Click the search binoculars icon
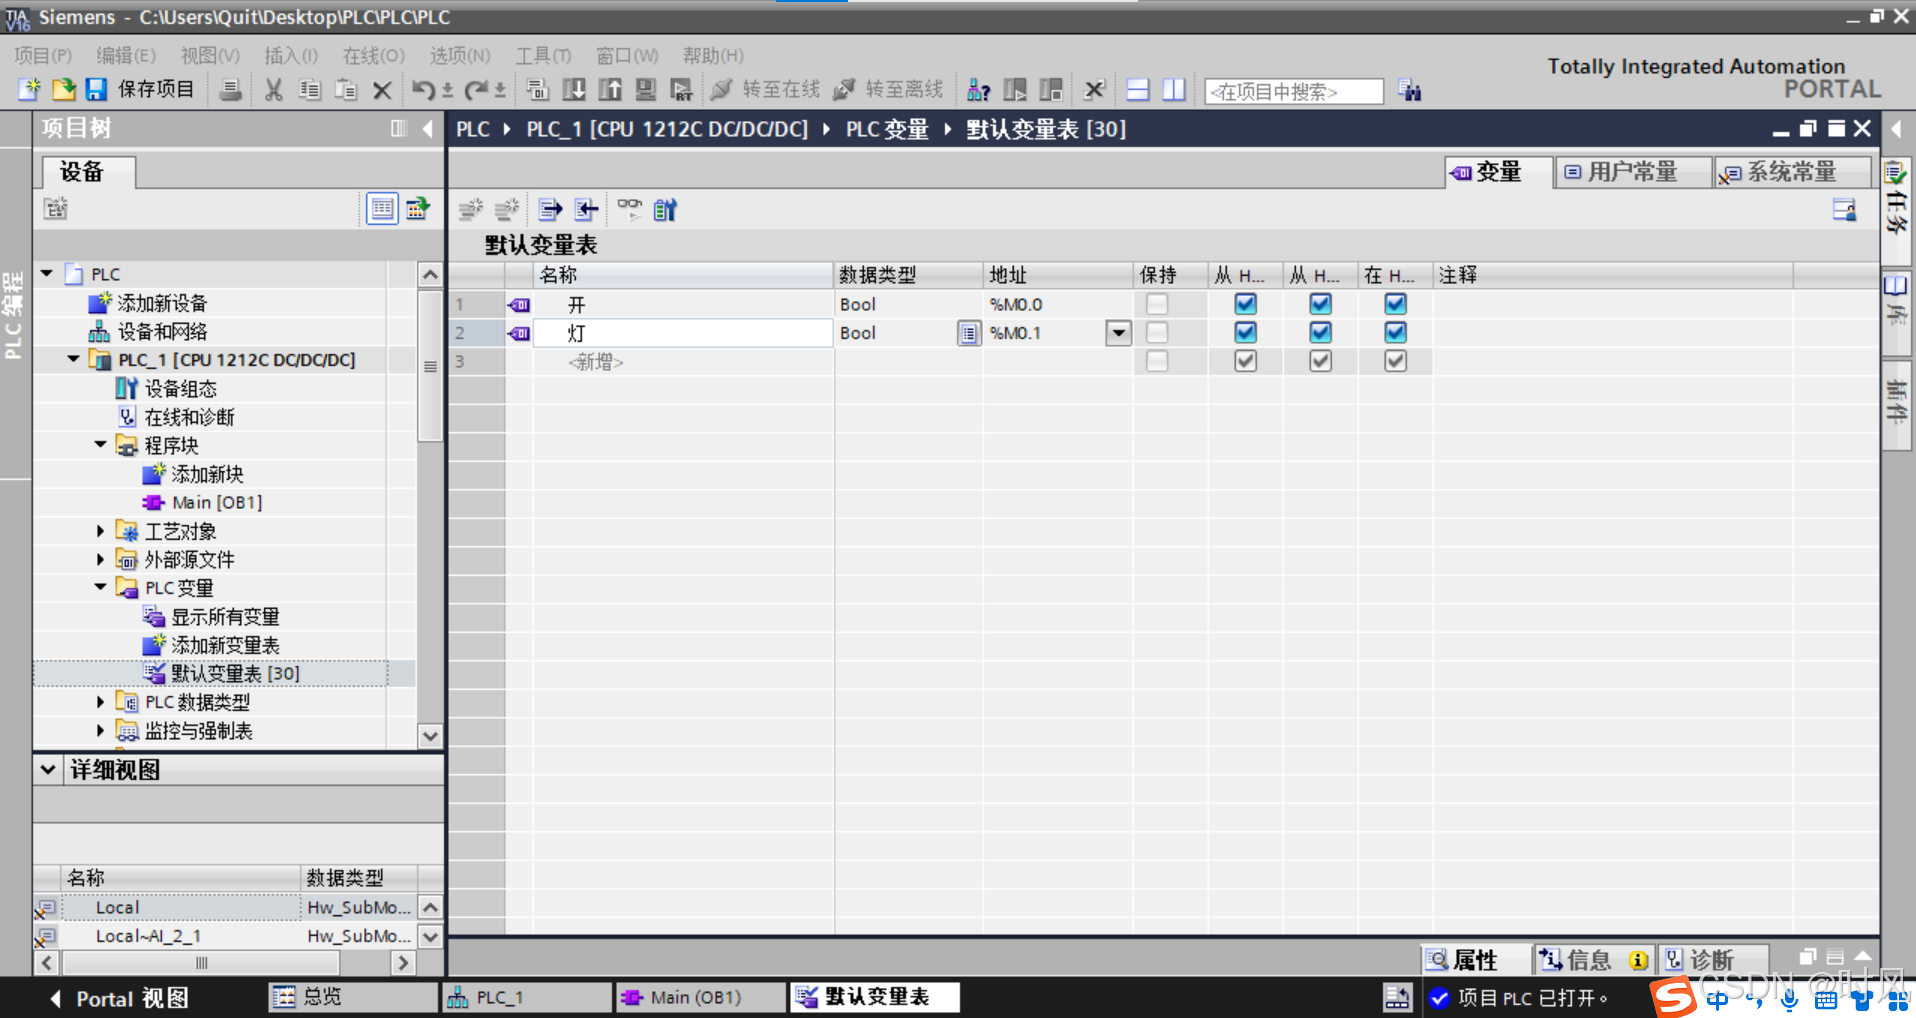Image resolution: width=1916 pixels, height=1018 pixels. (1410, 91)
